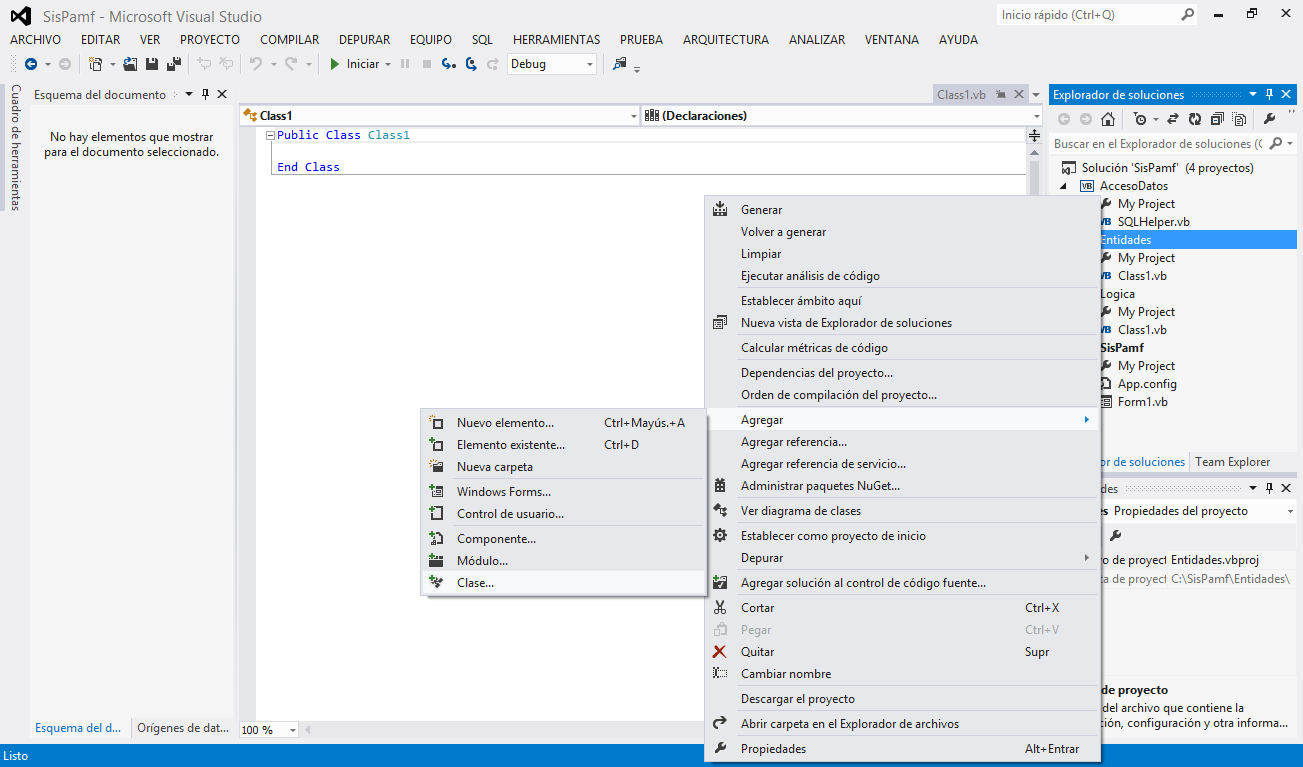1303x767 pixels.
Task: Switch to the Orígenes de datos tab
Action: [x=184, y=728]
